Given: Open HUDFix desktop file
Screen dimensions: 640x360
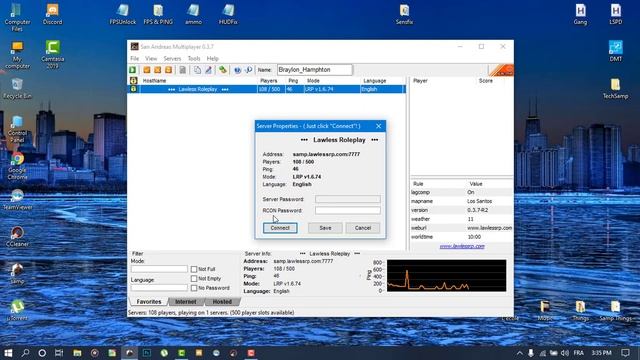Looking at the screenshot, I should pyautogui.click(x=228, y=14).
